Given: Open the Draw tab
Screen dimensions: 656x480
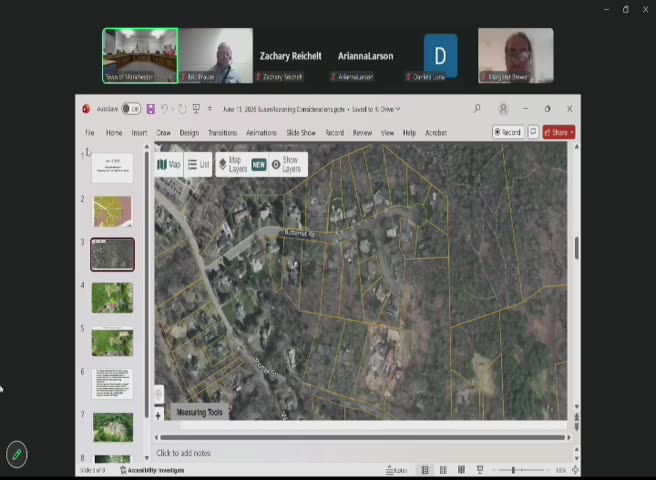Looking at the screenshot, I should (x=163, y=133).
